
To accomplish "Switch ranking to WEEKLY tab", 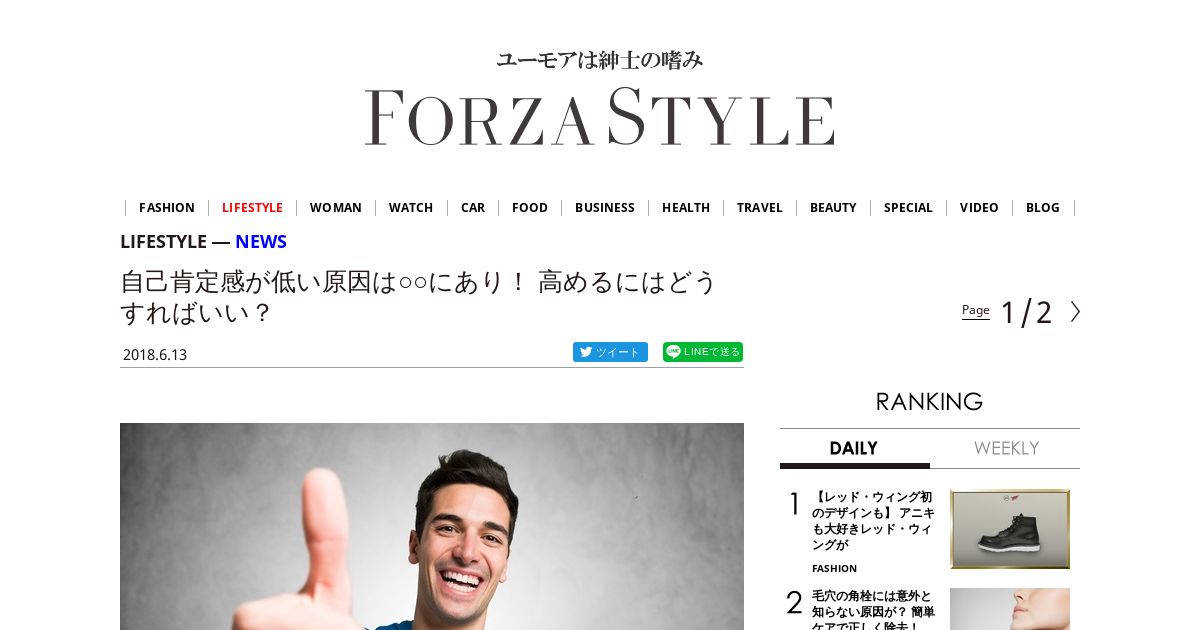I will tap(1006, 448).
